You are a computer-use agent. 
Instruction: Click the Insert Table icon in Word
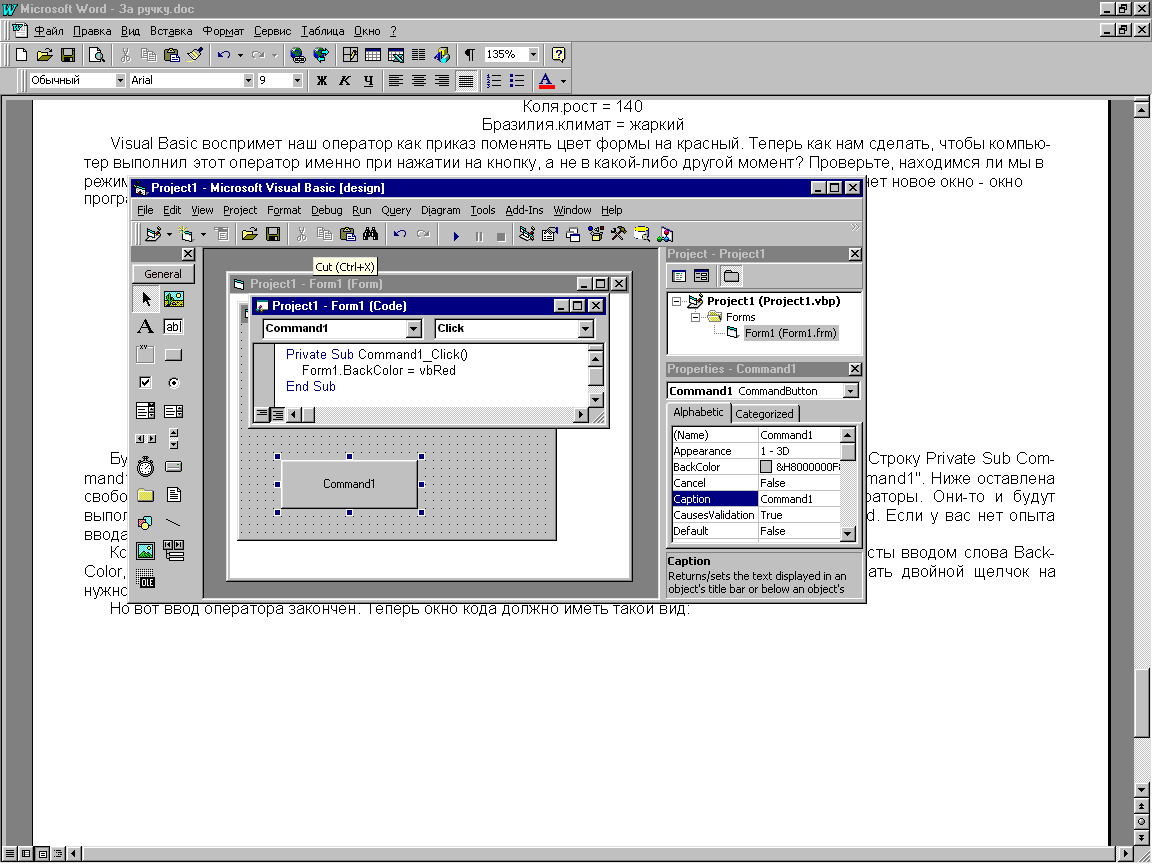click(372, 55)
